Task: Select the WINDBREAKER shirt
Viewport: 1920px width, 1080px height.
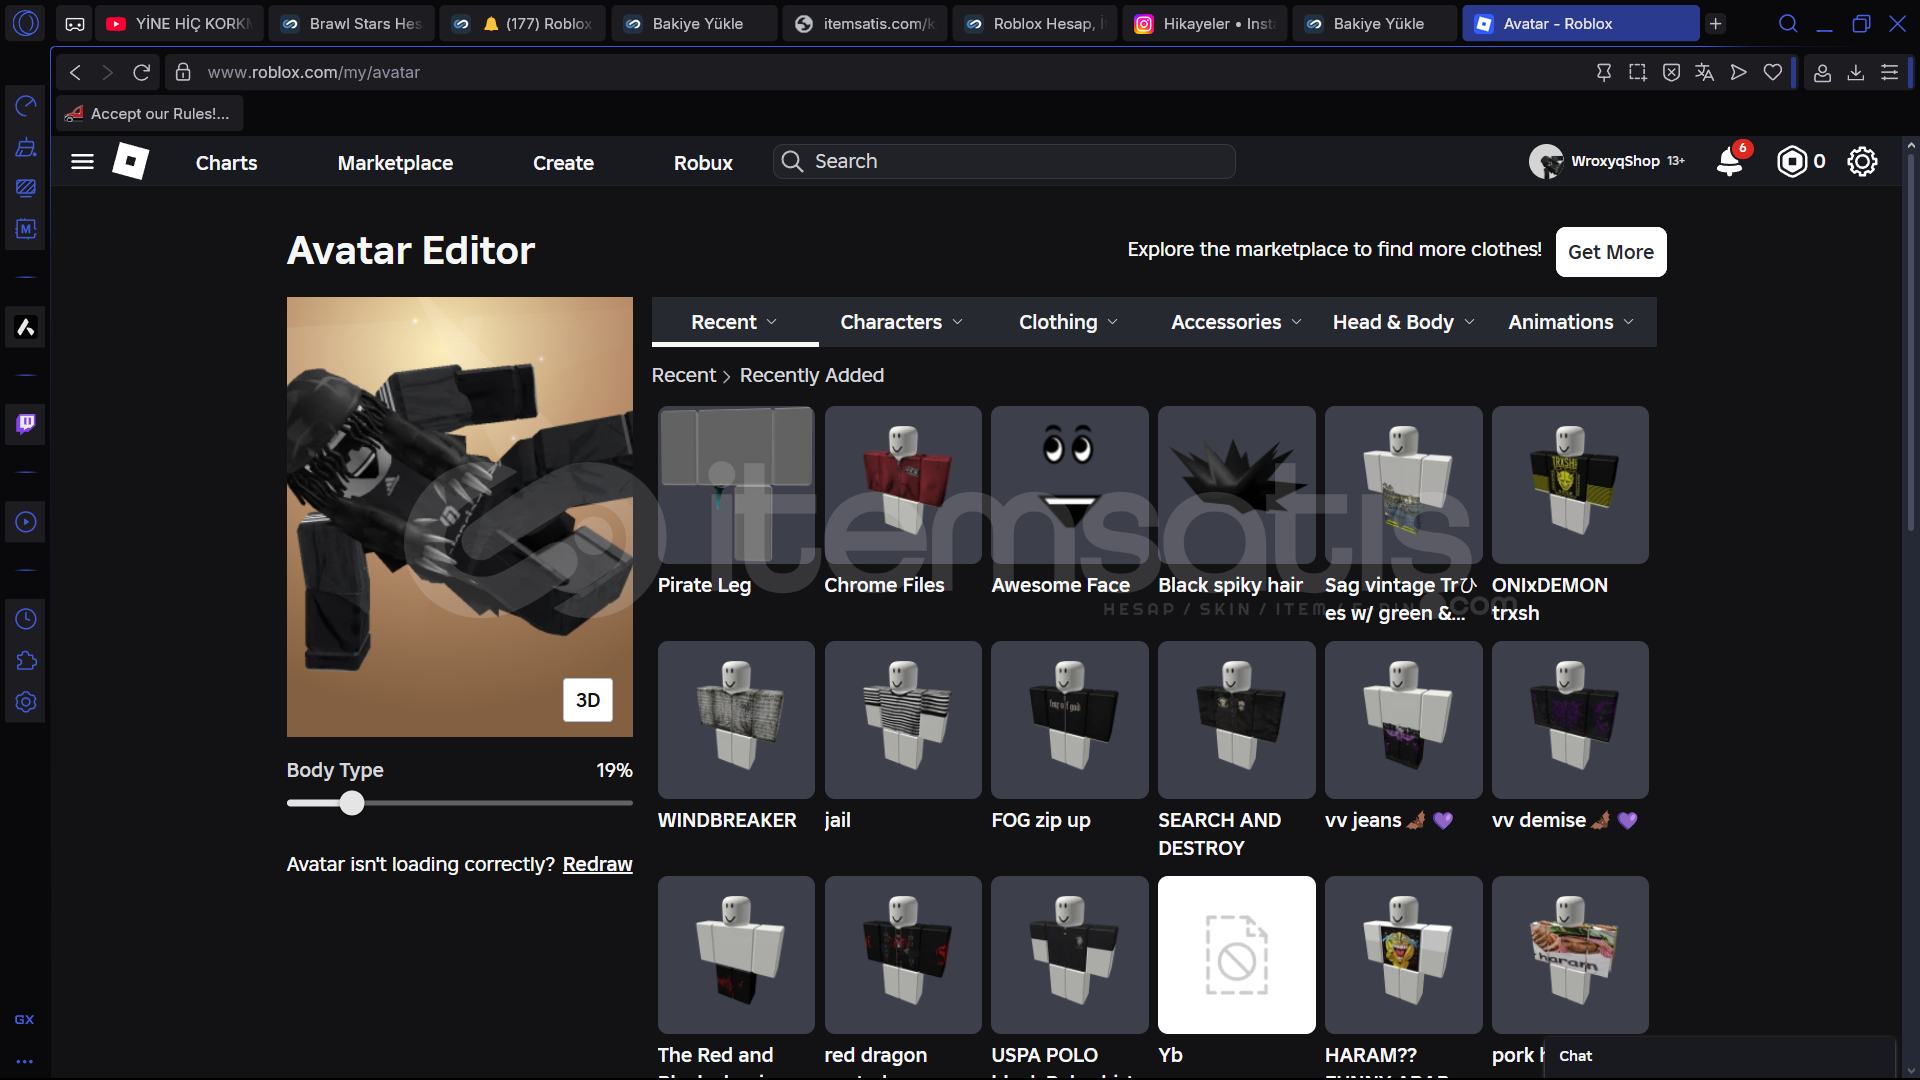Action: [x=736, y=720]
